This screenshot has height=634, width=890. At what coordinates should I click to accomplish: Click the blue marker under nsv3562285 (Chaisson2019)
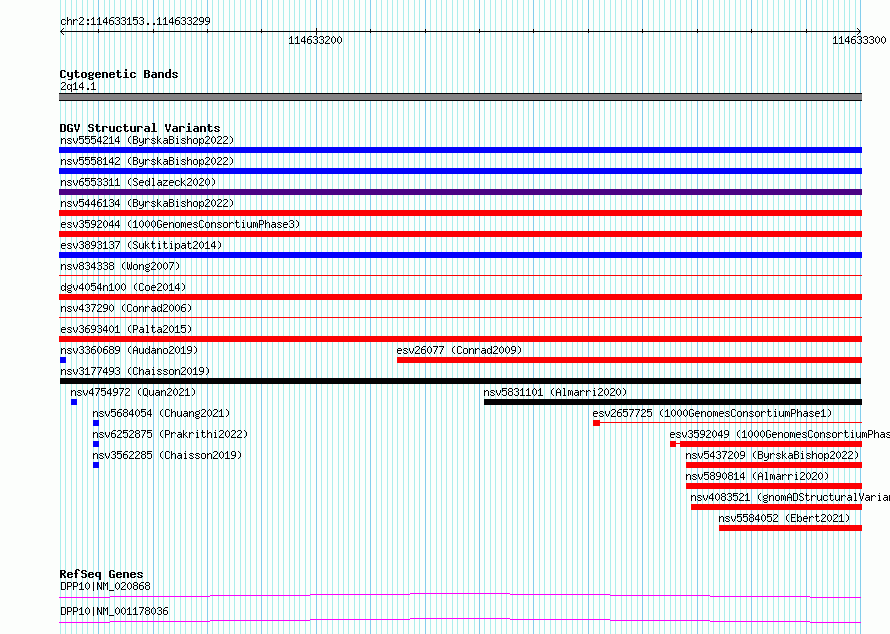click(96, 465)
